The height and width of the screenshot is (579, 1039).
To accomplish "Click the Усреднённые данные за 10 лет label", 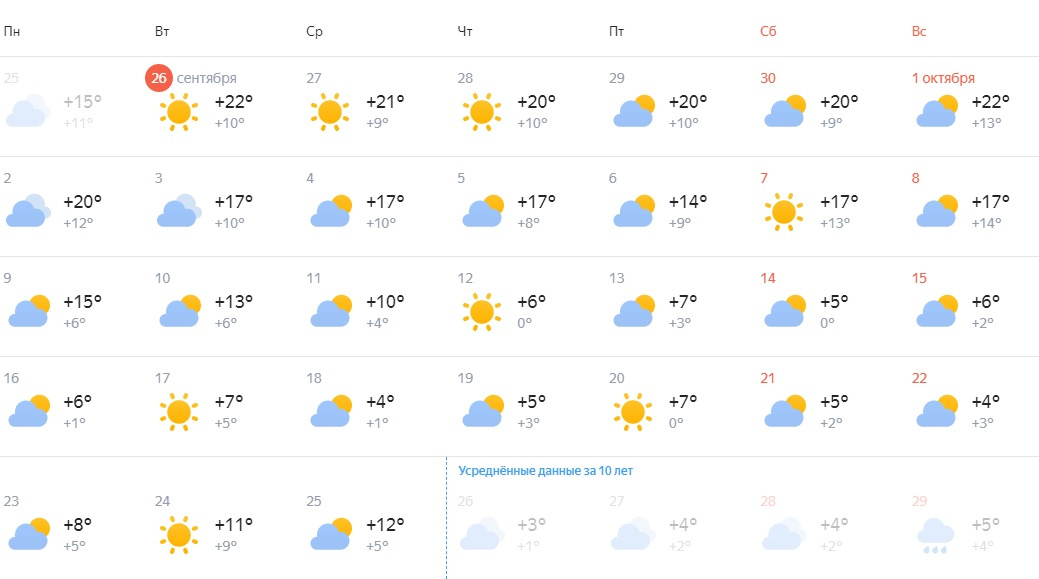I will pyautogui.click(x=545, y=471).
